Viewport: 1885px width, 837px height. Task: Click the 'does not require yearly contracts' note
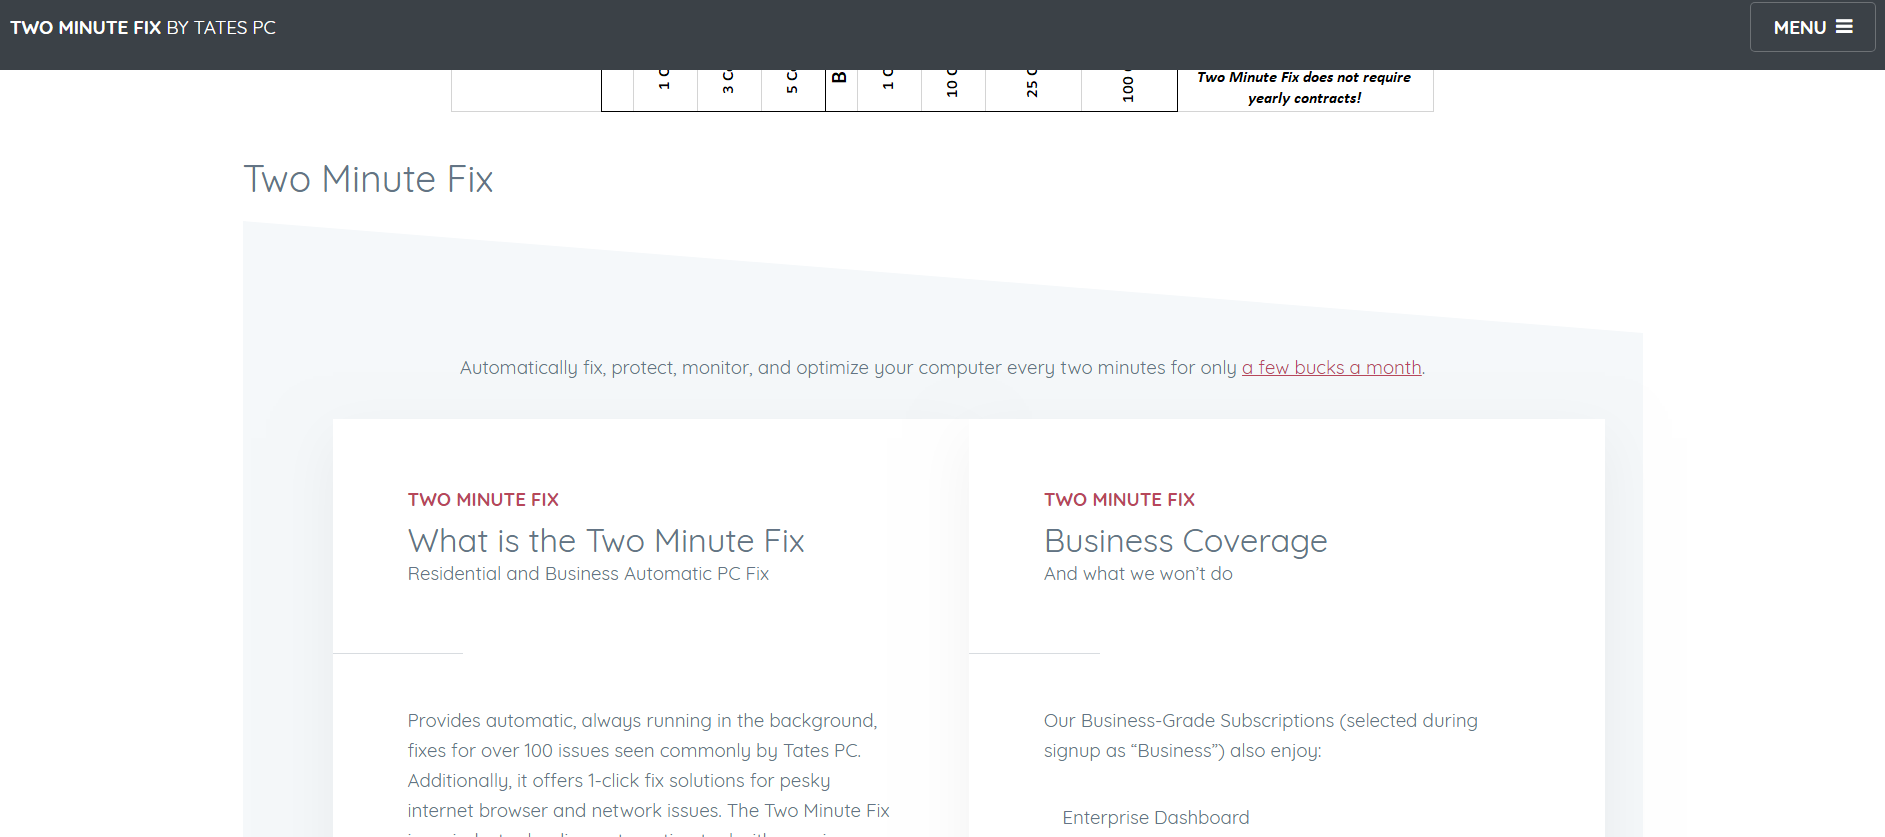click(1303, 88)
